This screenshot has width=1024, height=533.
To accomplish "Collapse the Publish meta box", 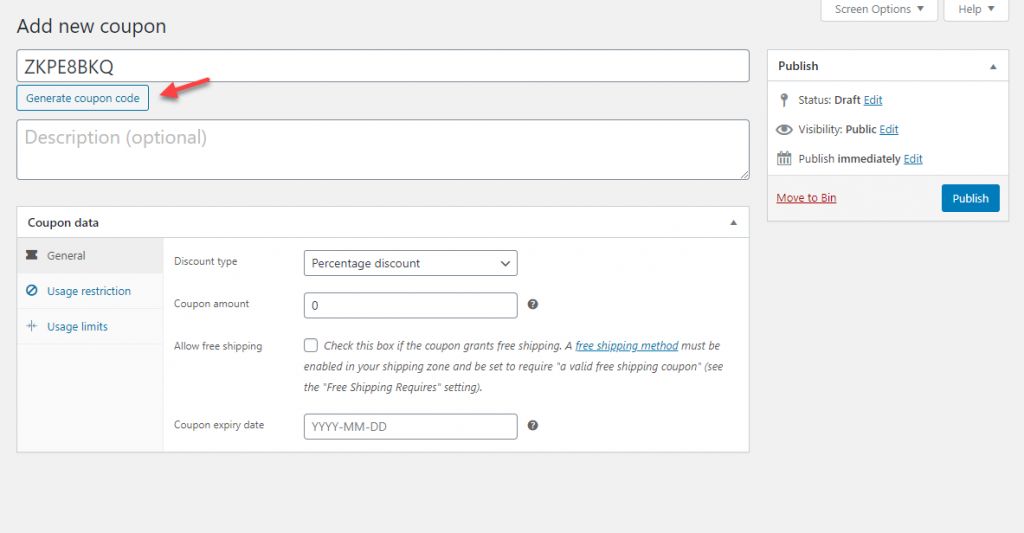I will click(x=993, y=67).
